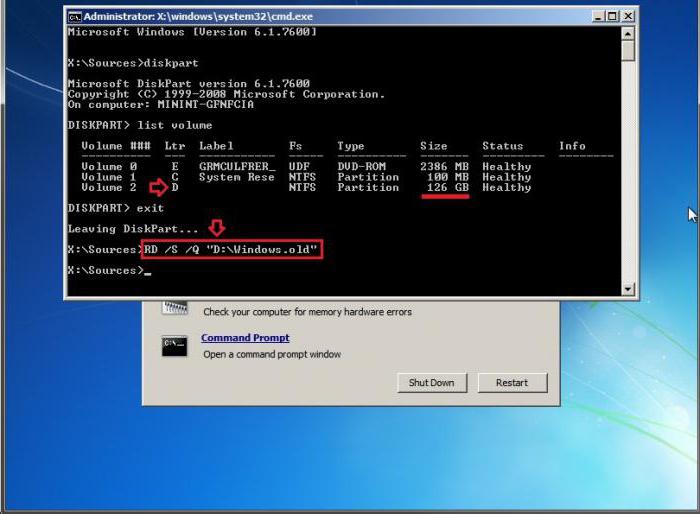
Task: Click the red arrow pointing at D
Action: tap(157, 187)
